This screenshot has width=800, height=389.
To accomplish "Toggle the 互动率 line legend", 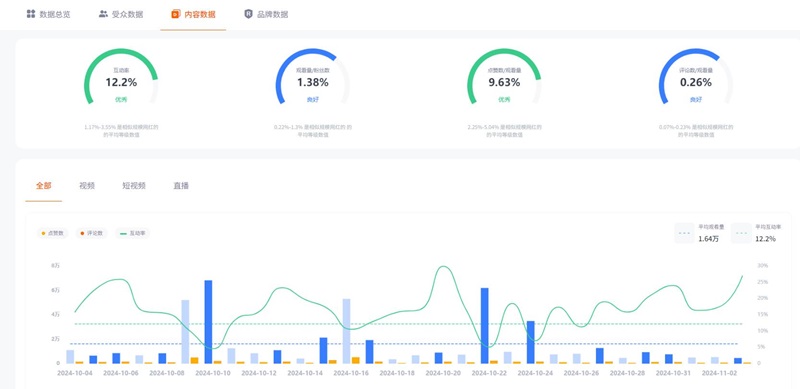I will [x=133, y=233].
